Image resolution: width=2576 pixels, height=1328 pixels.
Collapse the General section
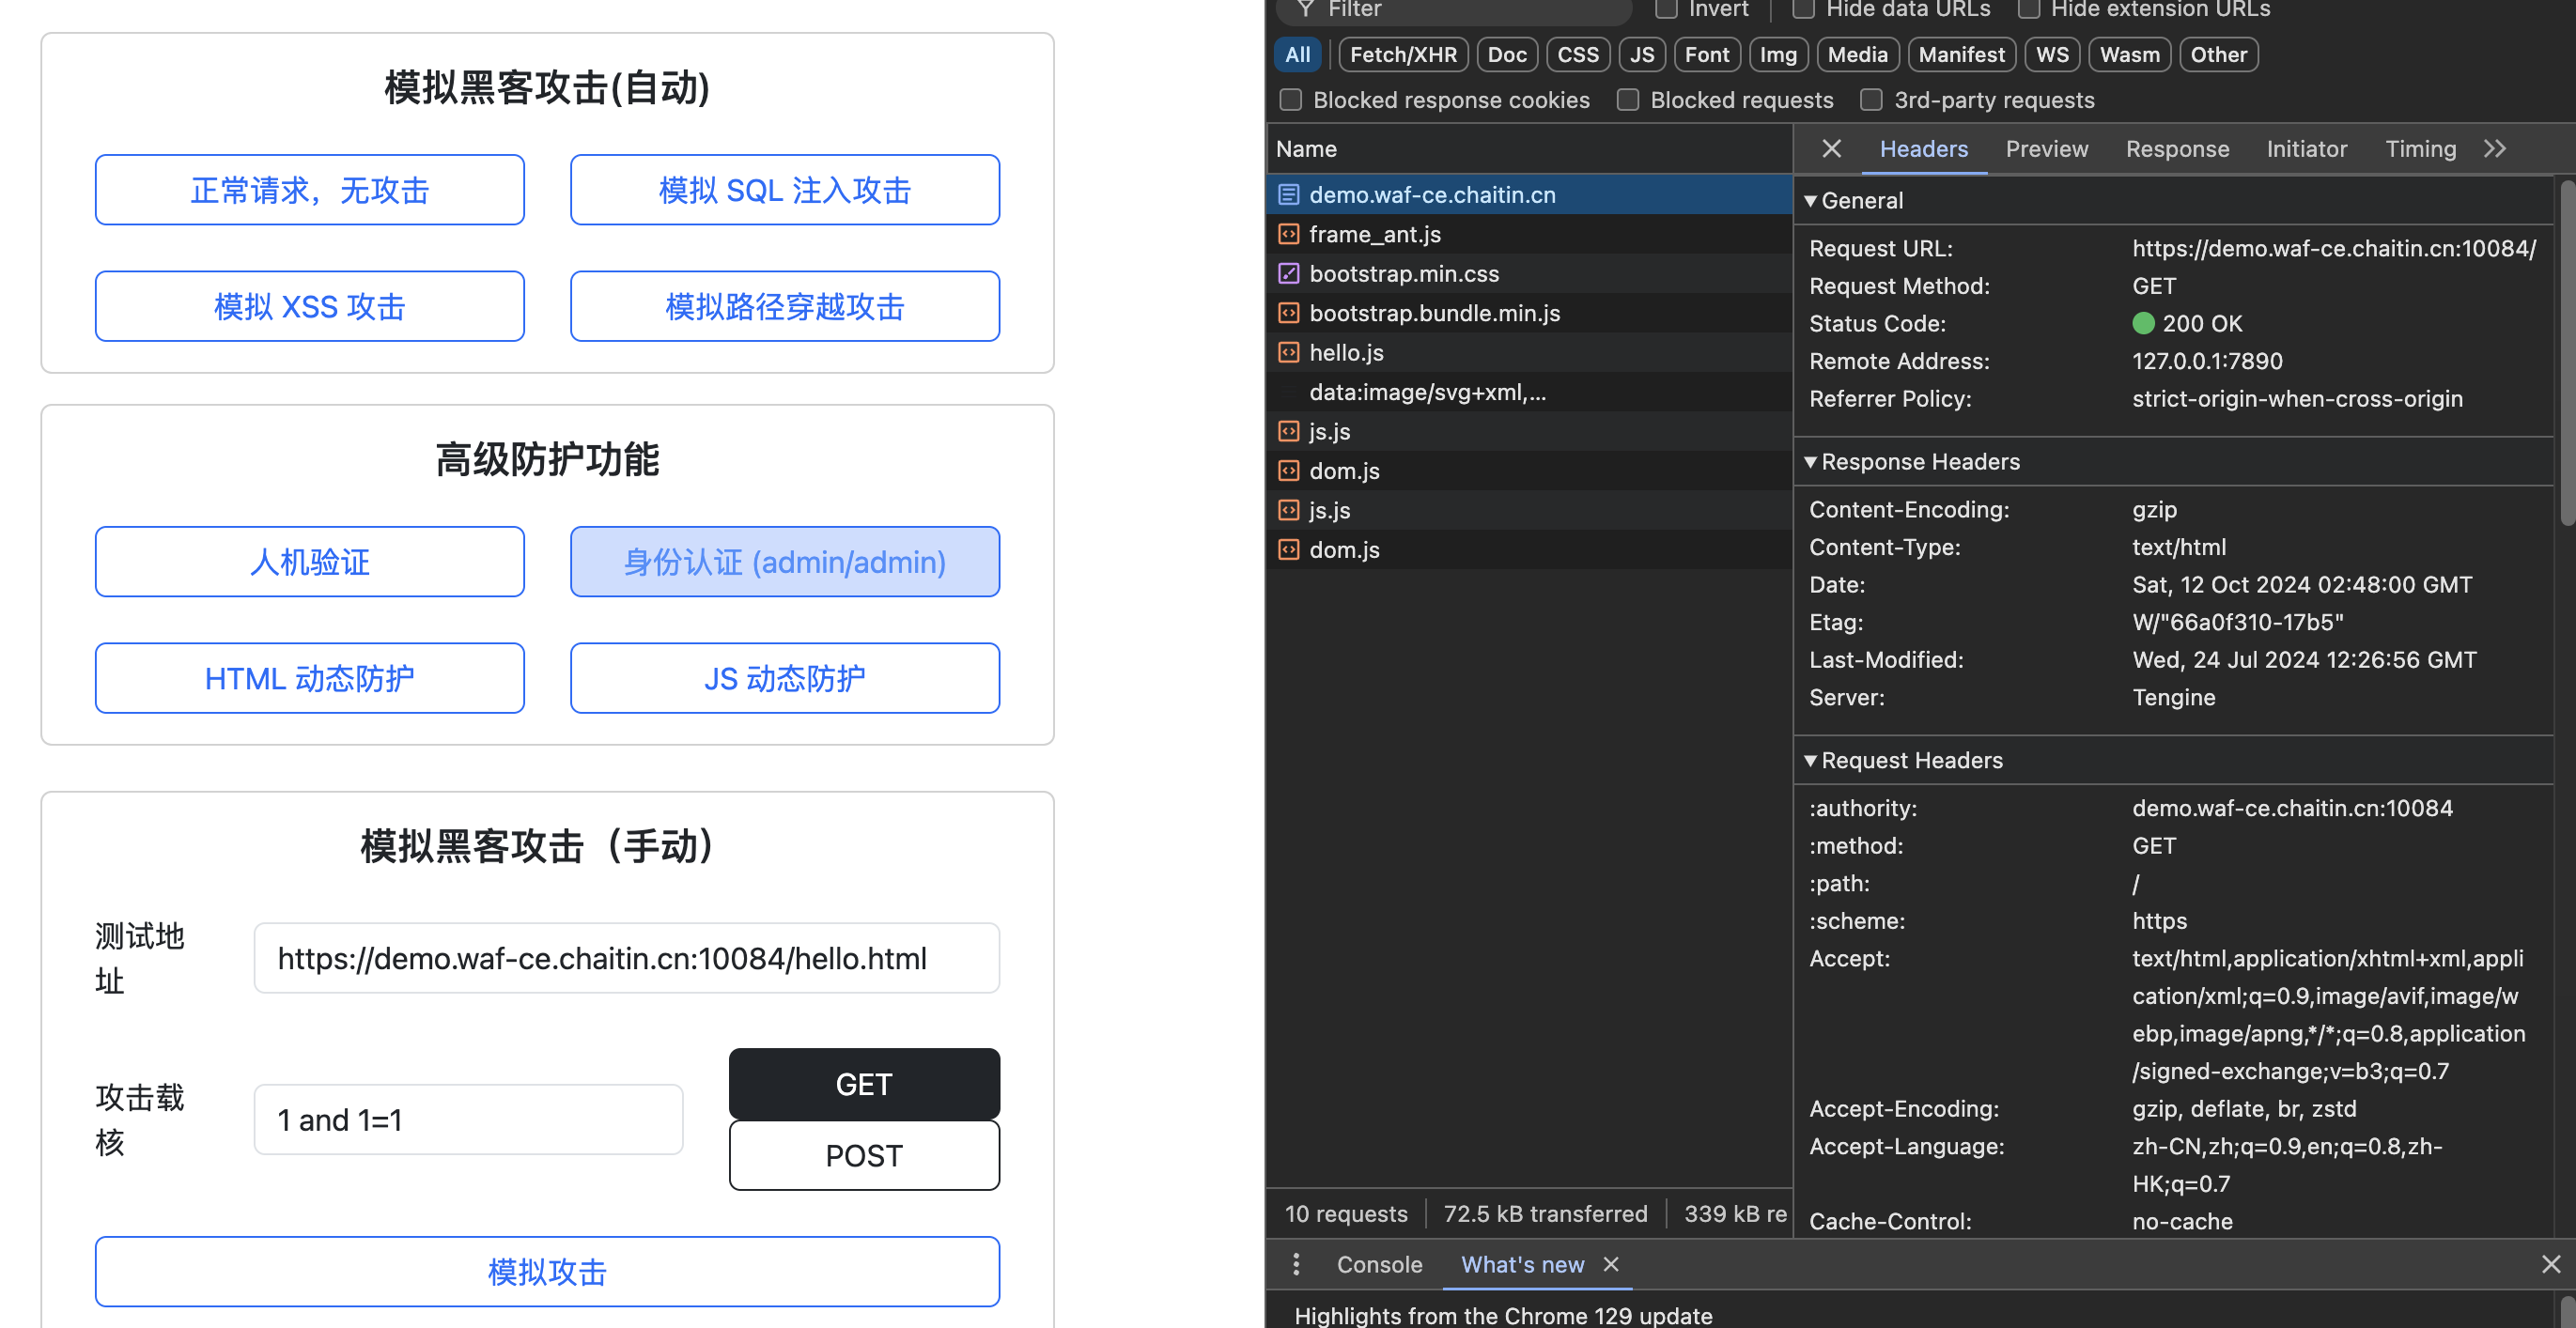(1811, 200)
